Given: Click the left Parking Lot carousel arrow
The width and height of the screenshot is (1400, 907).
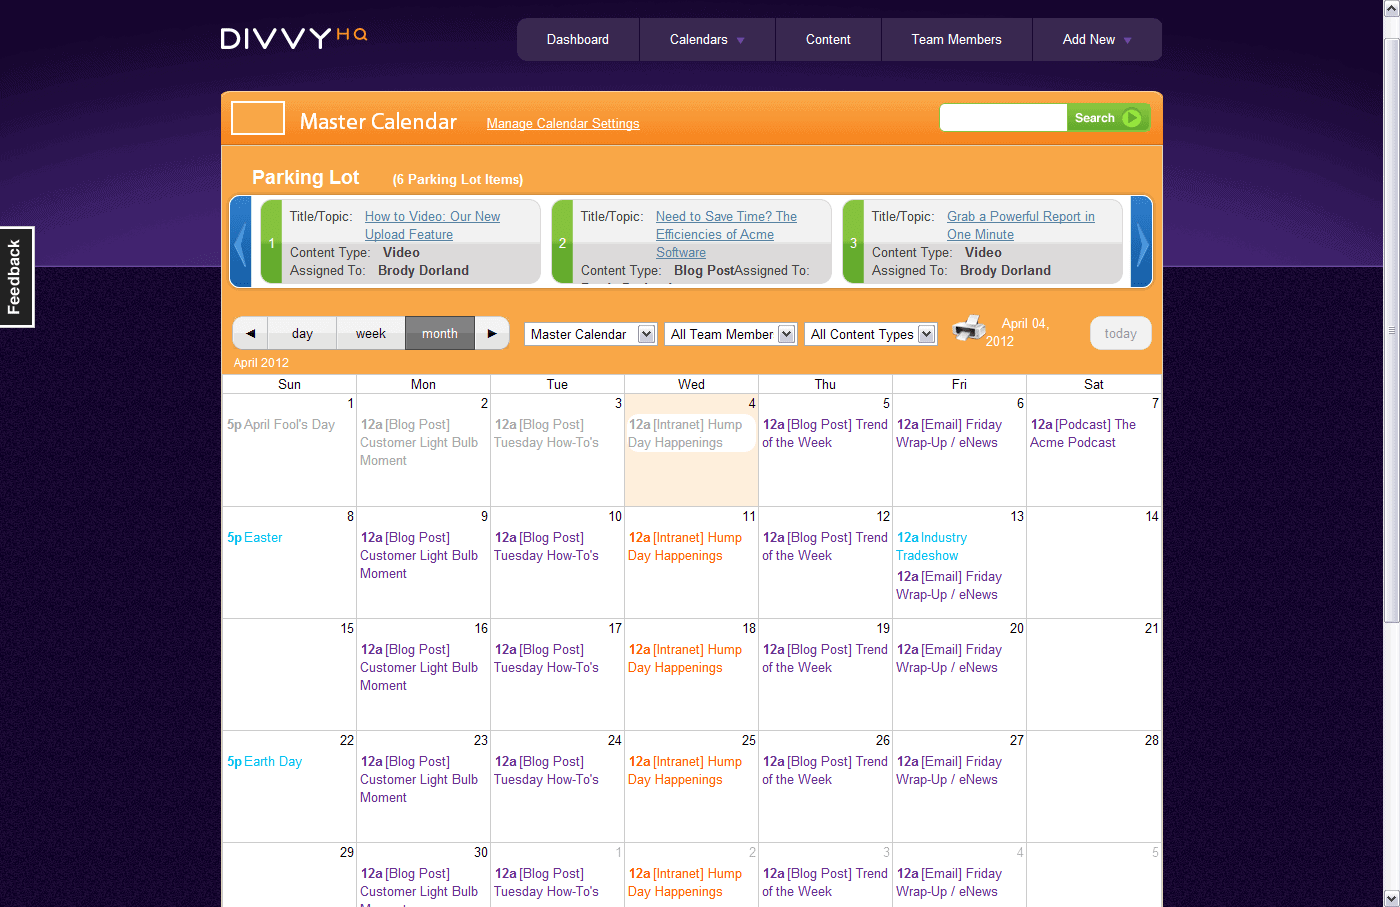Looking at the screenshot, I should [x=241, y=242].
